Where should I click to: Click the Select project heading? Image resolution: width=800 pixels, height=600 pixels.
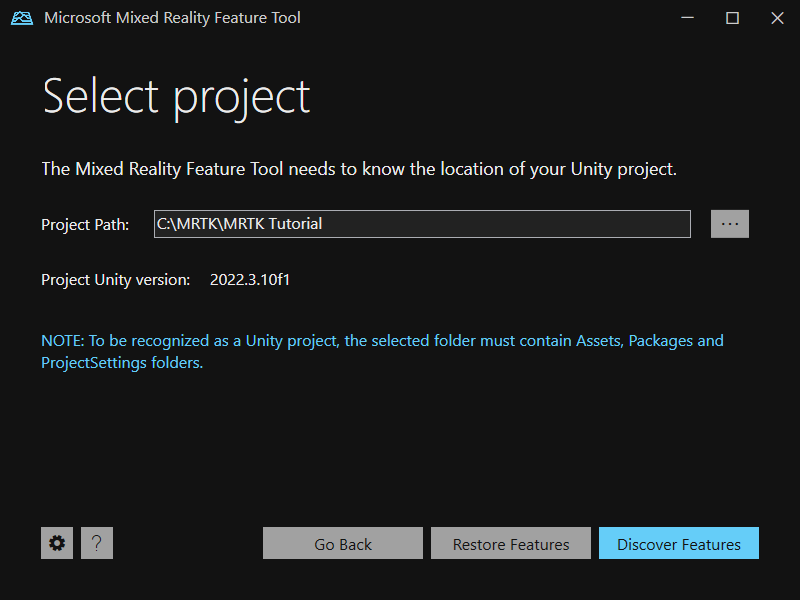click(x=176, y=95)
